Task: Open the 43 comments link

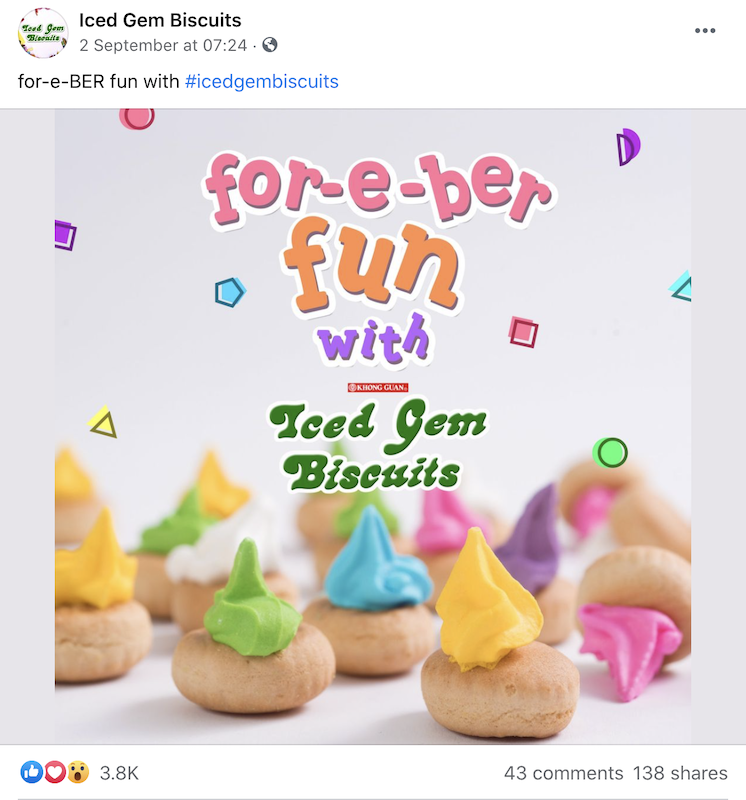Action: coord(563,773)
